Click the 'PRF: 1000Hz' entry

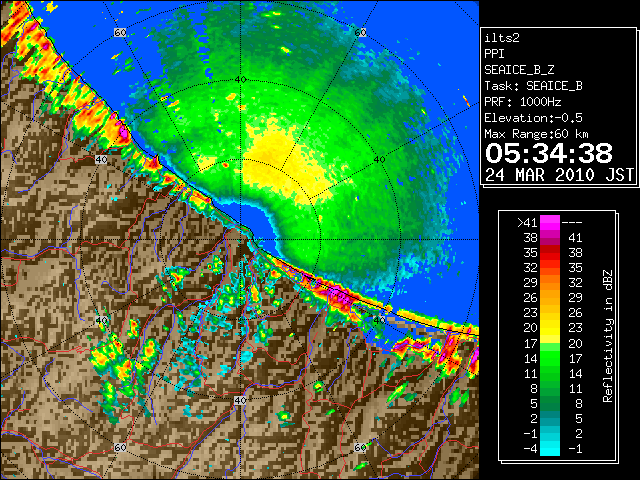(x=522, y=102)
